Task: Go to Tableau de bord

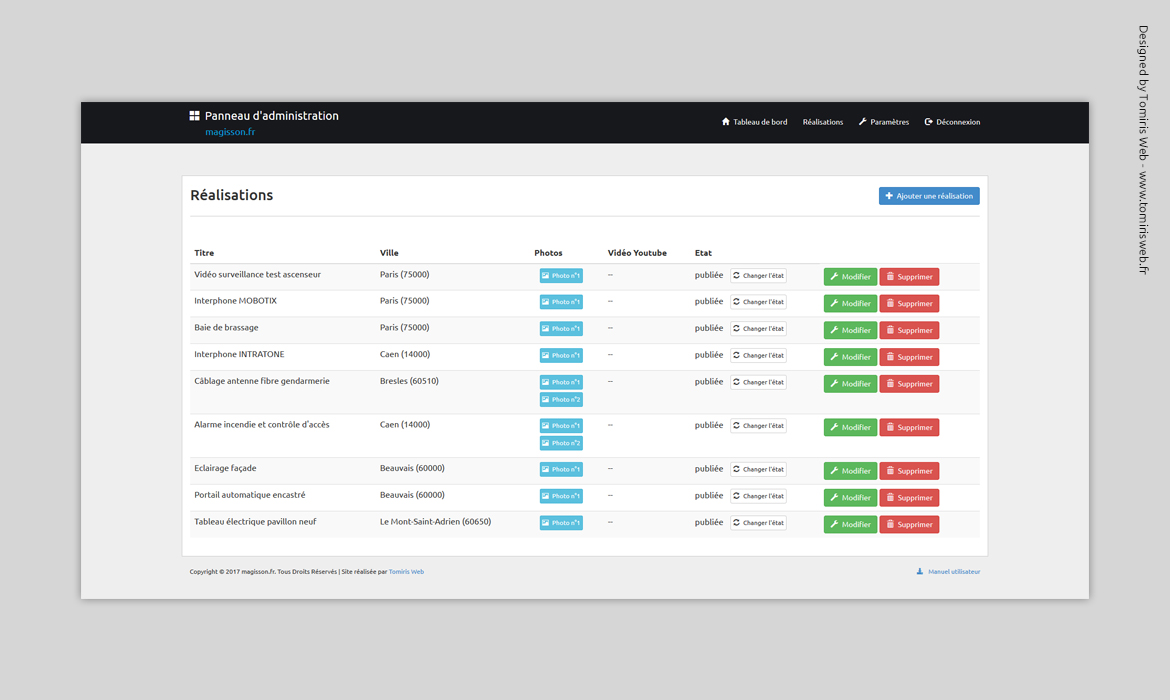Action: click(x=754, y=122)
